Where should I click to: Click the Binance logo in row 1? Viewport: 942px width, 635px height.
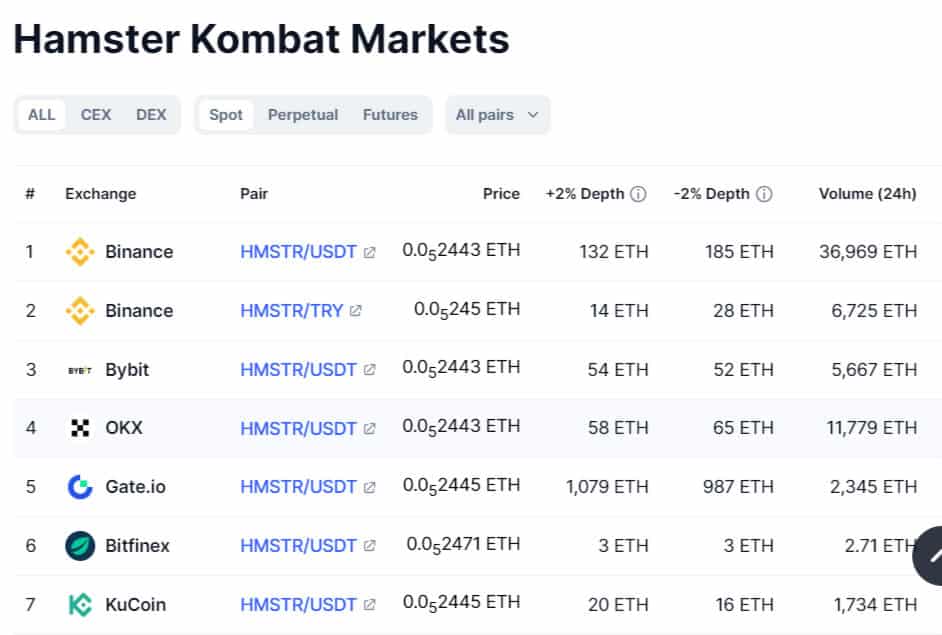click(x=80, y=252)
